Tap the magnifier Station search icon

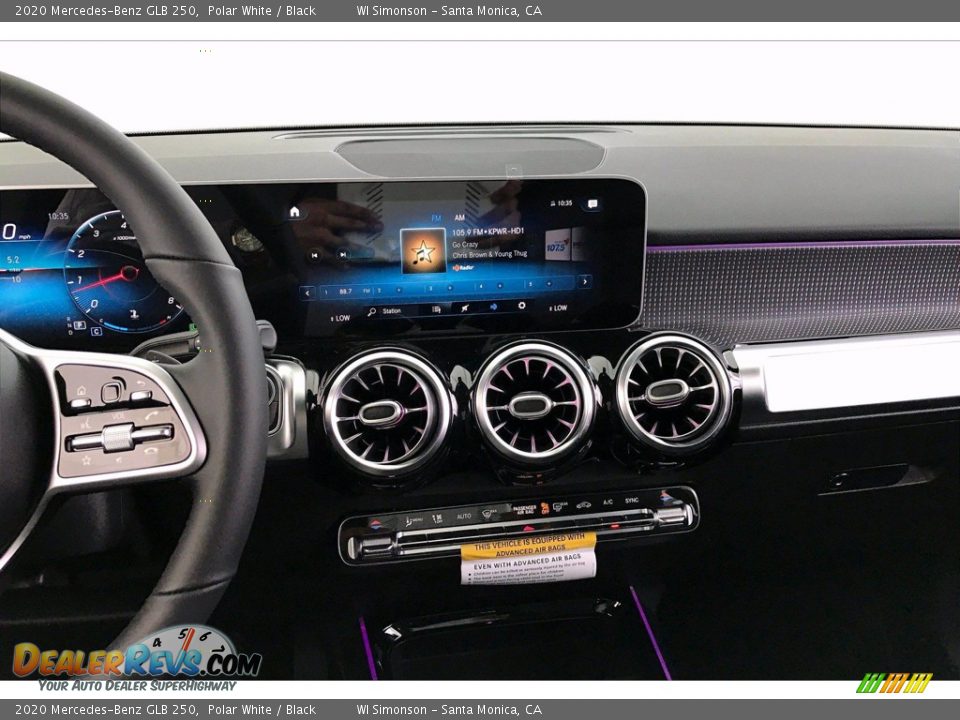(x=371, y=309)
